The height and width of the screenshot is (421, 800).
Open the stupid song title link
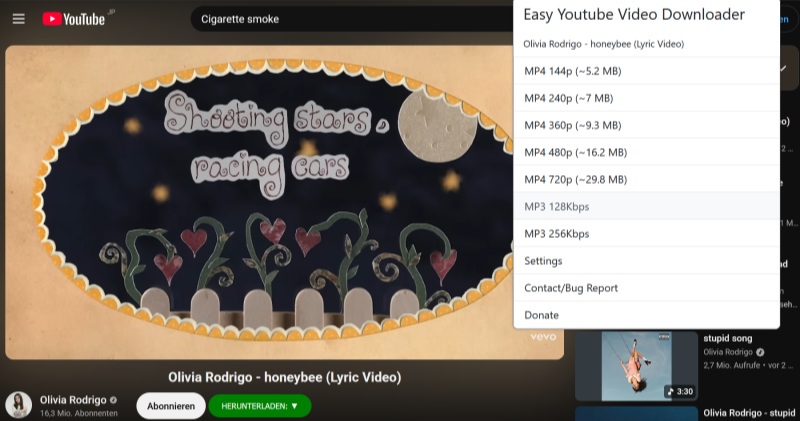point(728,338)
